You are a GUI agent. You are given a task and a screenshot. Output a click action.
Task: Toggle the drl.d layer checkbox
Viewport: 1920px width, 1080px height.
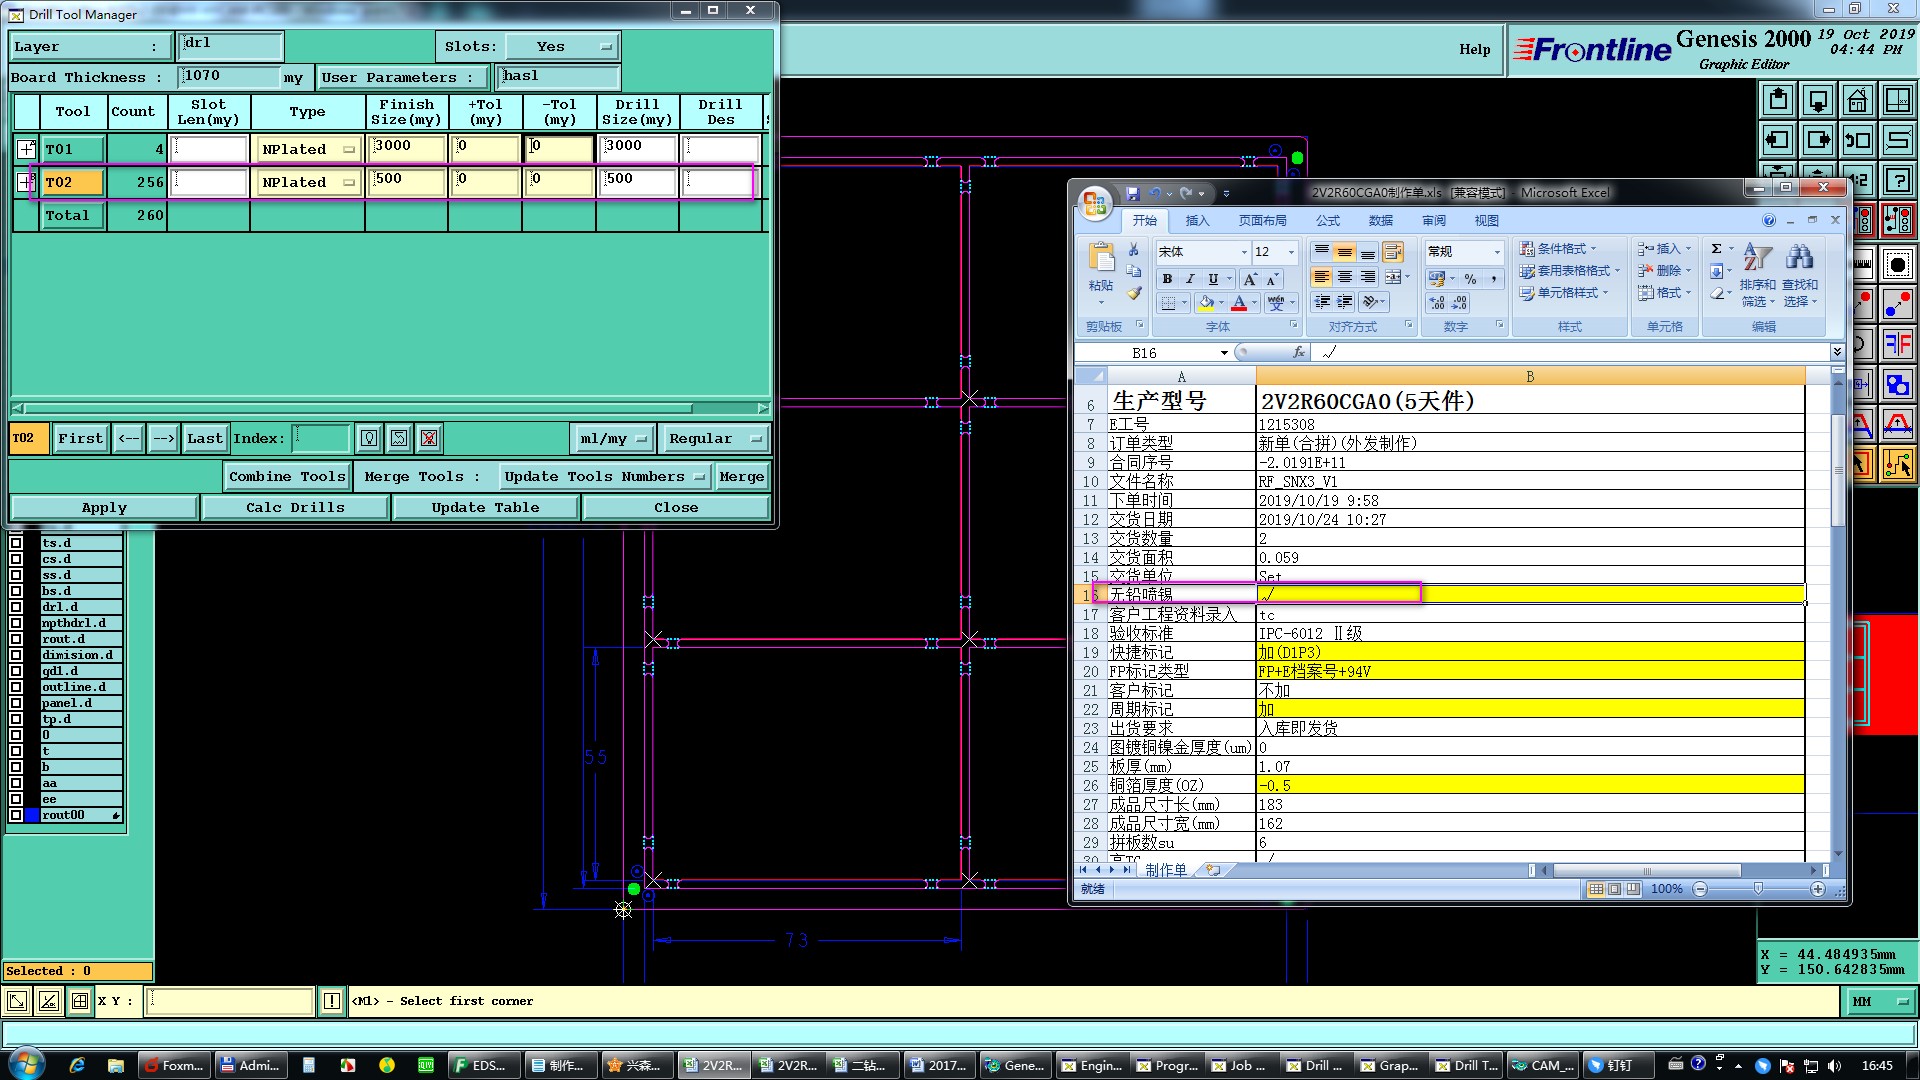tap(16, 607)
